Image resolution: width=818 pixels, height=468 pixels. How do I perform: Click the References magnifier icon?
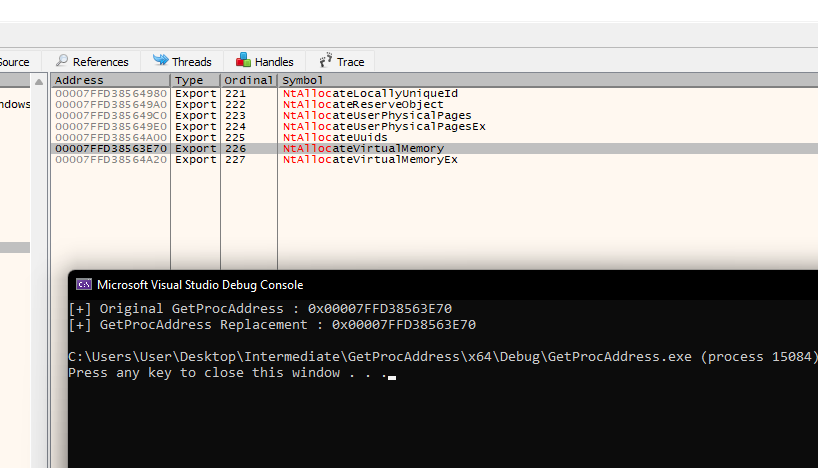(x=62, y=61)
